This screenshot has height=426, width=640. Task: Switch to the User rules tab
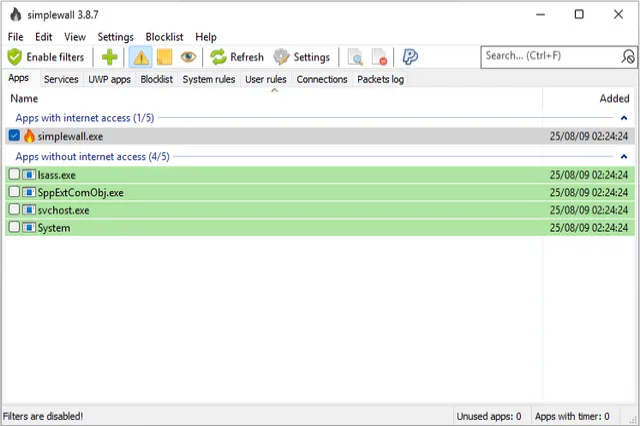(266, 79)
